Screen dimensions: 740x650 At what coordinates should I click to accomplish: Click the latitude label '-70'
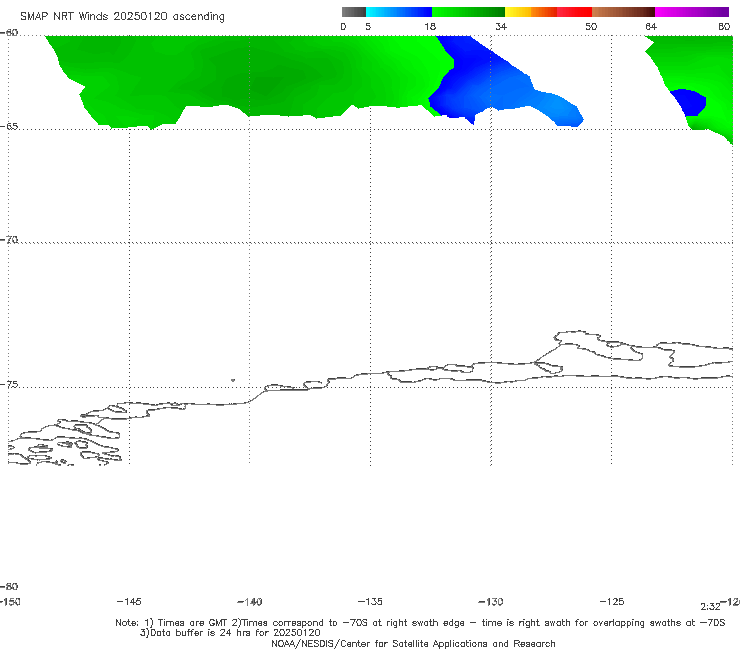click(9, 240)
